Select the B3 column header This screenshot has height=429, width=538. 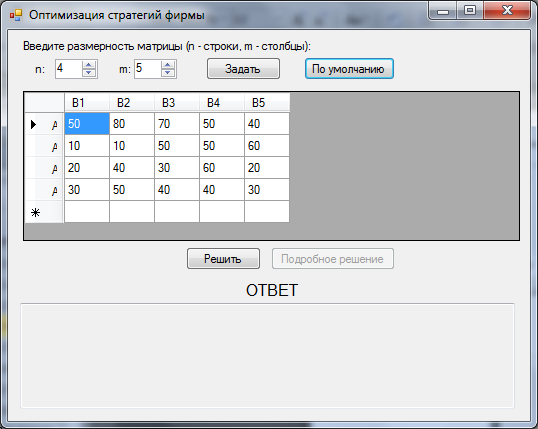click(177, 103)
